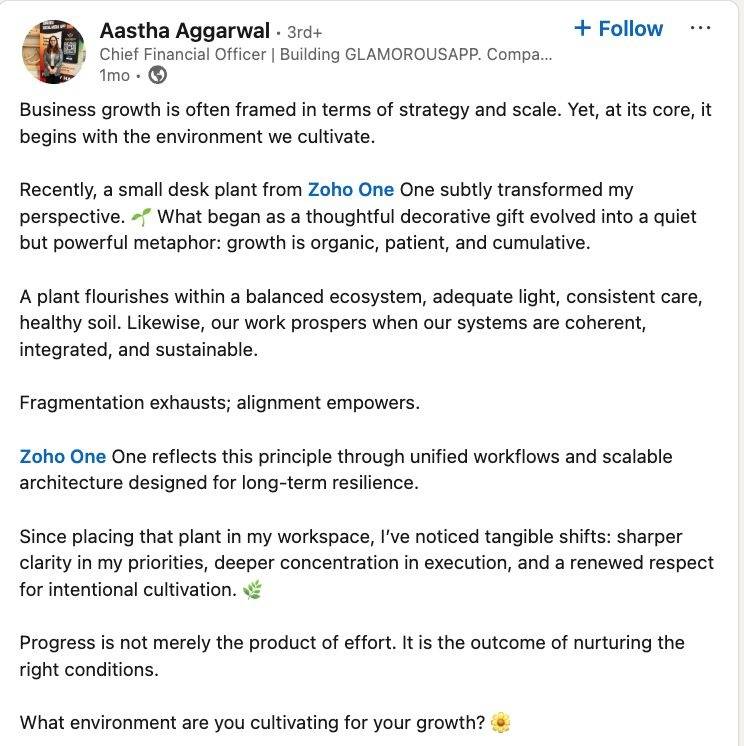Click the herb leaf emoji after "cultivation."
The width and height of the screenshot is (744, 746).
pyautogui.click(x=252, y=590)
